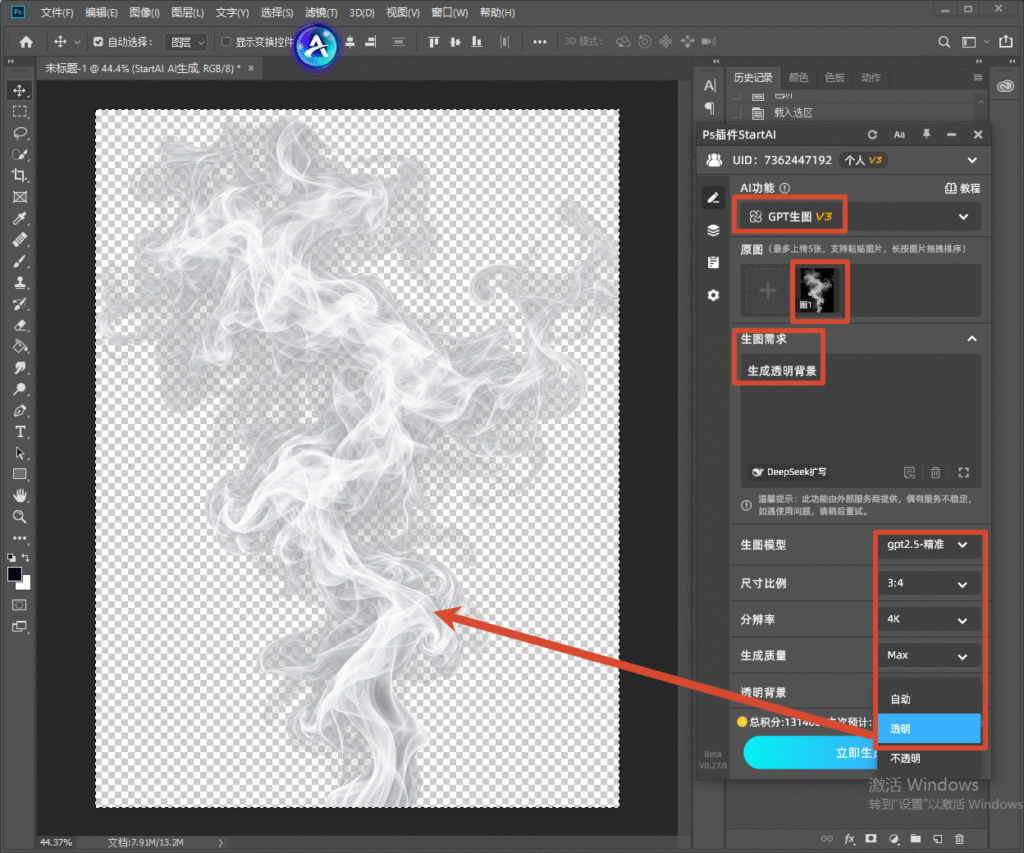Click the DeepSeek扩写 button

(789, 472)
